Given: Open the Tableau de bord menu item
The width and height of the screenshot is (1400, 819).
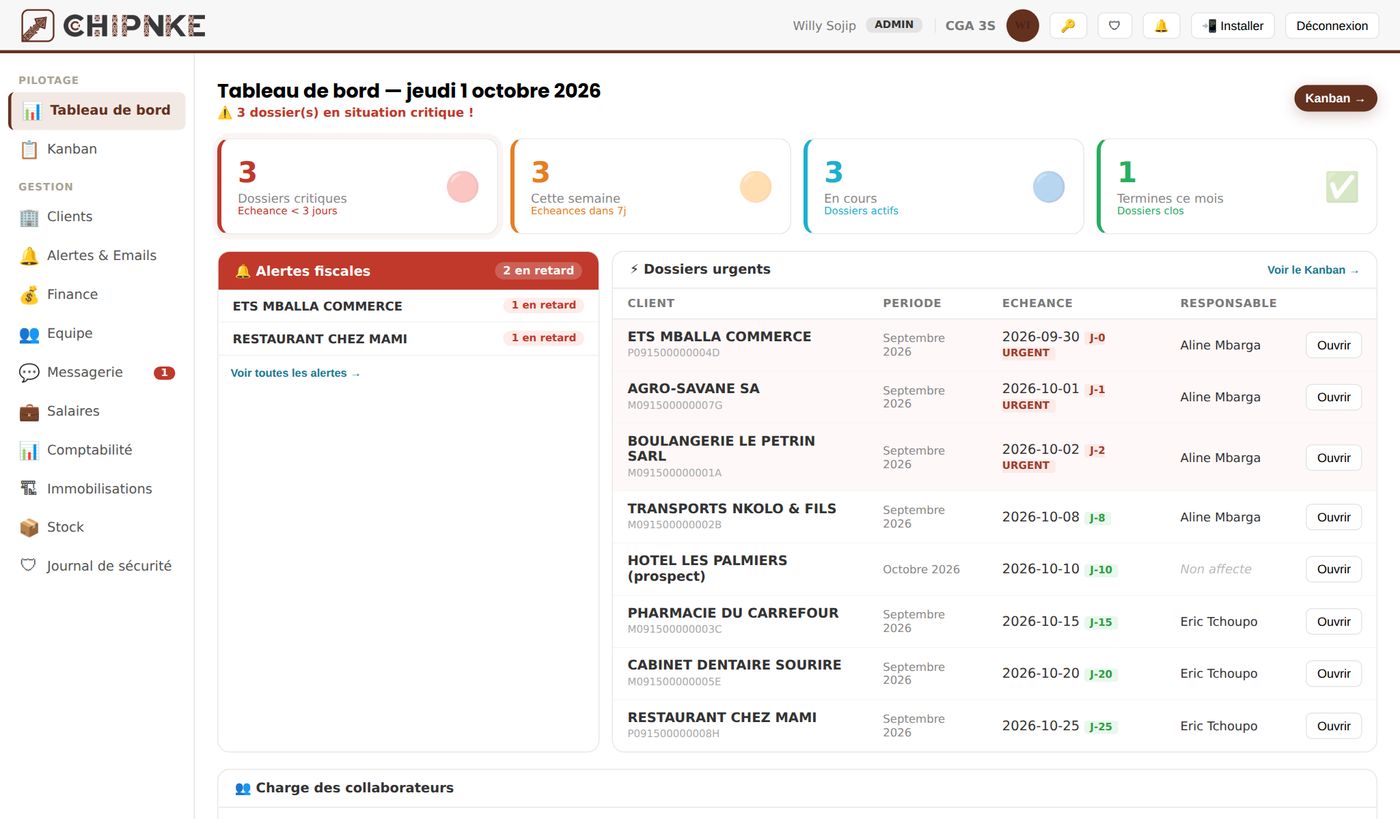Looking at the screenshot, I should coord(97,111).
